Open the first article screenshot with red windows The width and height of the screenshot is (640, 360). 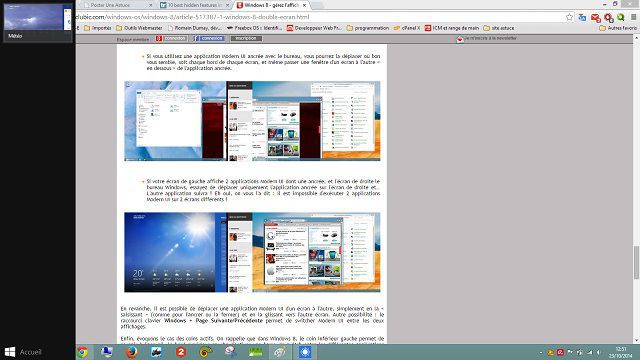tap(252, 121)
